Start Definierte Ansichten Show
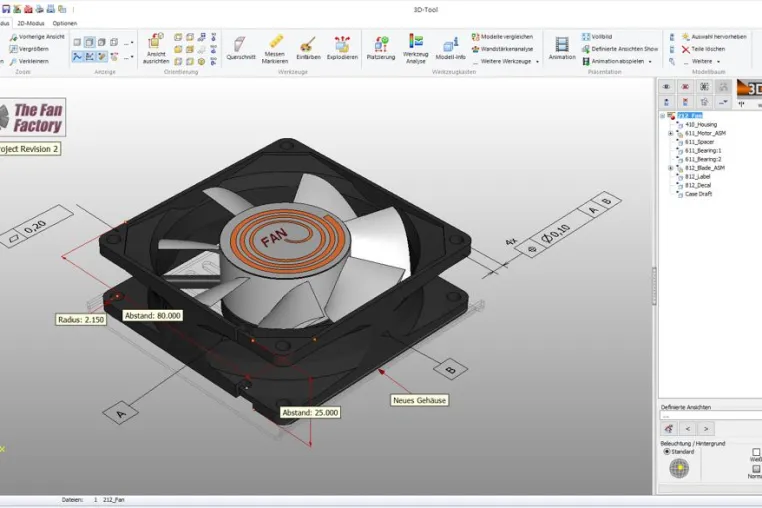The height and width of the screenshot is (508, 762). point(620,49)
